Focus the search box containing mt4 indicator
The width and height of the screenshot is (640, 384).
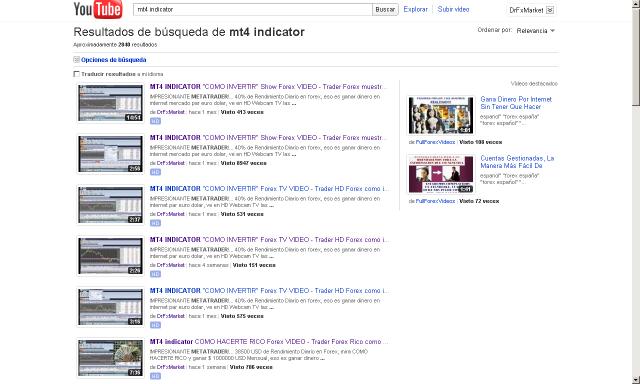(253, 9)
